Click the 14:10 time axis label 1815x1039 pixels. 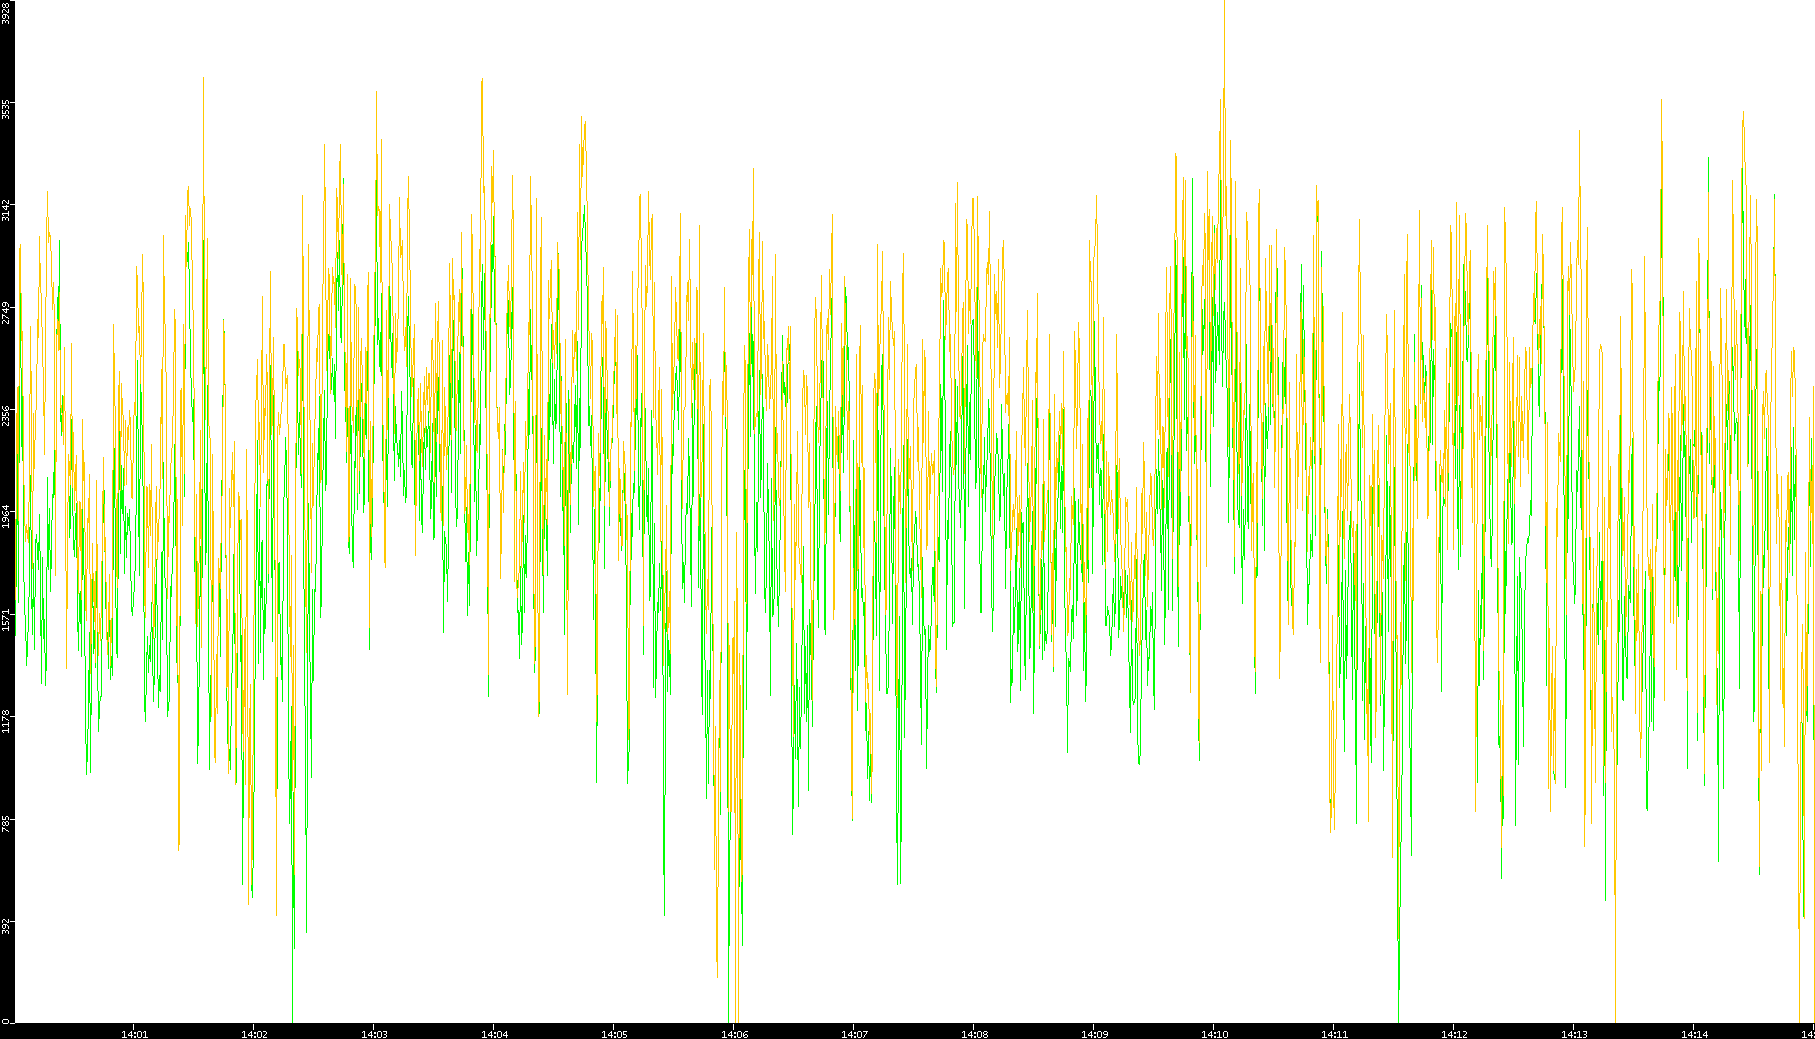point(1214,1034)
